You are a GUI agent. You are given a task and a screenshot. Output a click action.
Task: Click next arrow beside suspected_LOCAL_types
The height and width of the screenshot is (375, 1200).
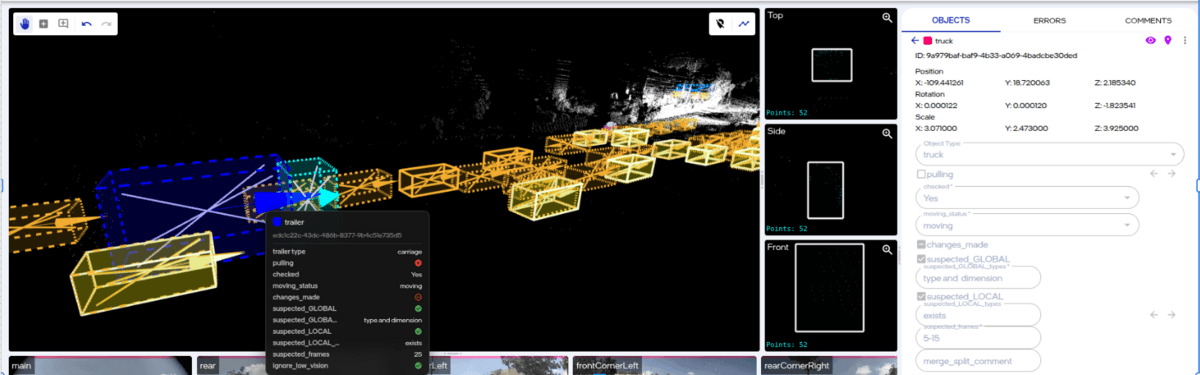coord(1171,314)
